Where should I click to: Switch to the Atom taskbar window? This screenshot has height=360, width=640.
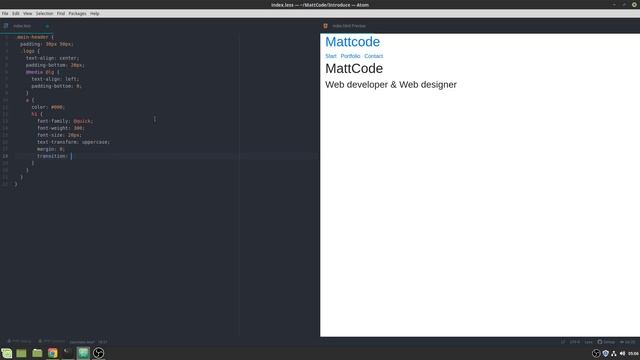point(83,353)
